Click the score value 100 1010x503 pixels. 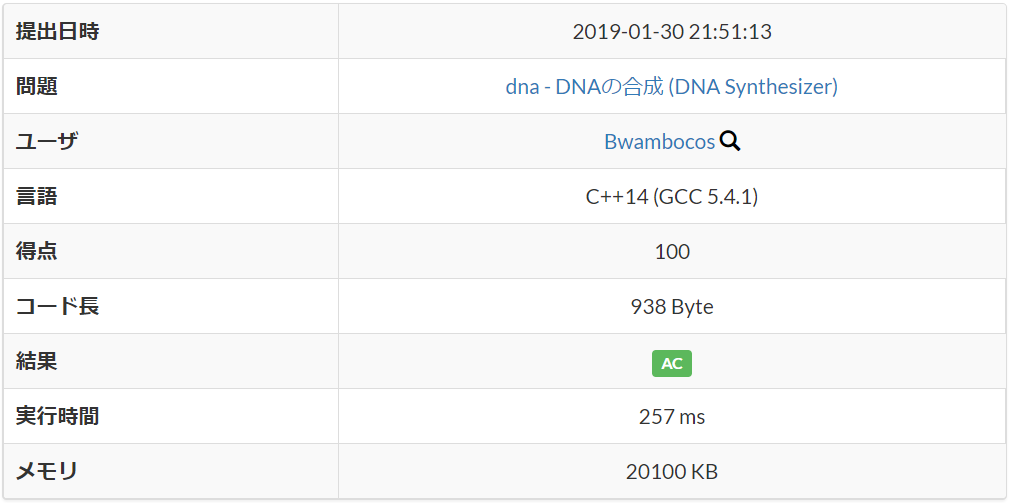(672, 251)
